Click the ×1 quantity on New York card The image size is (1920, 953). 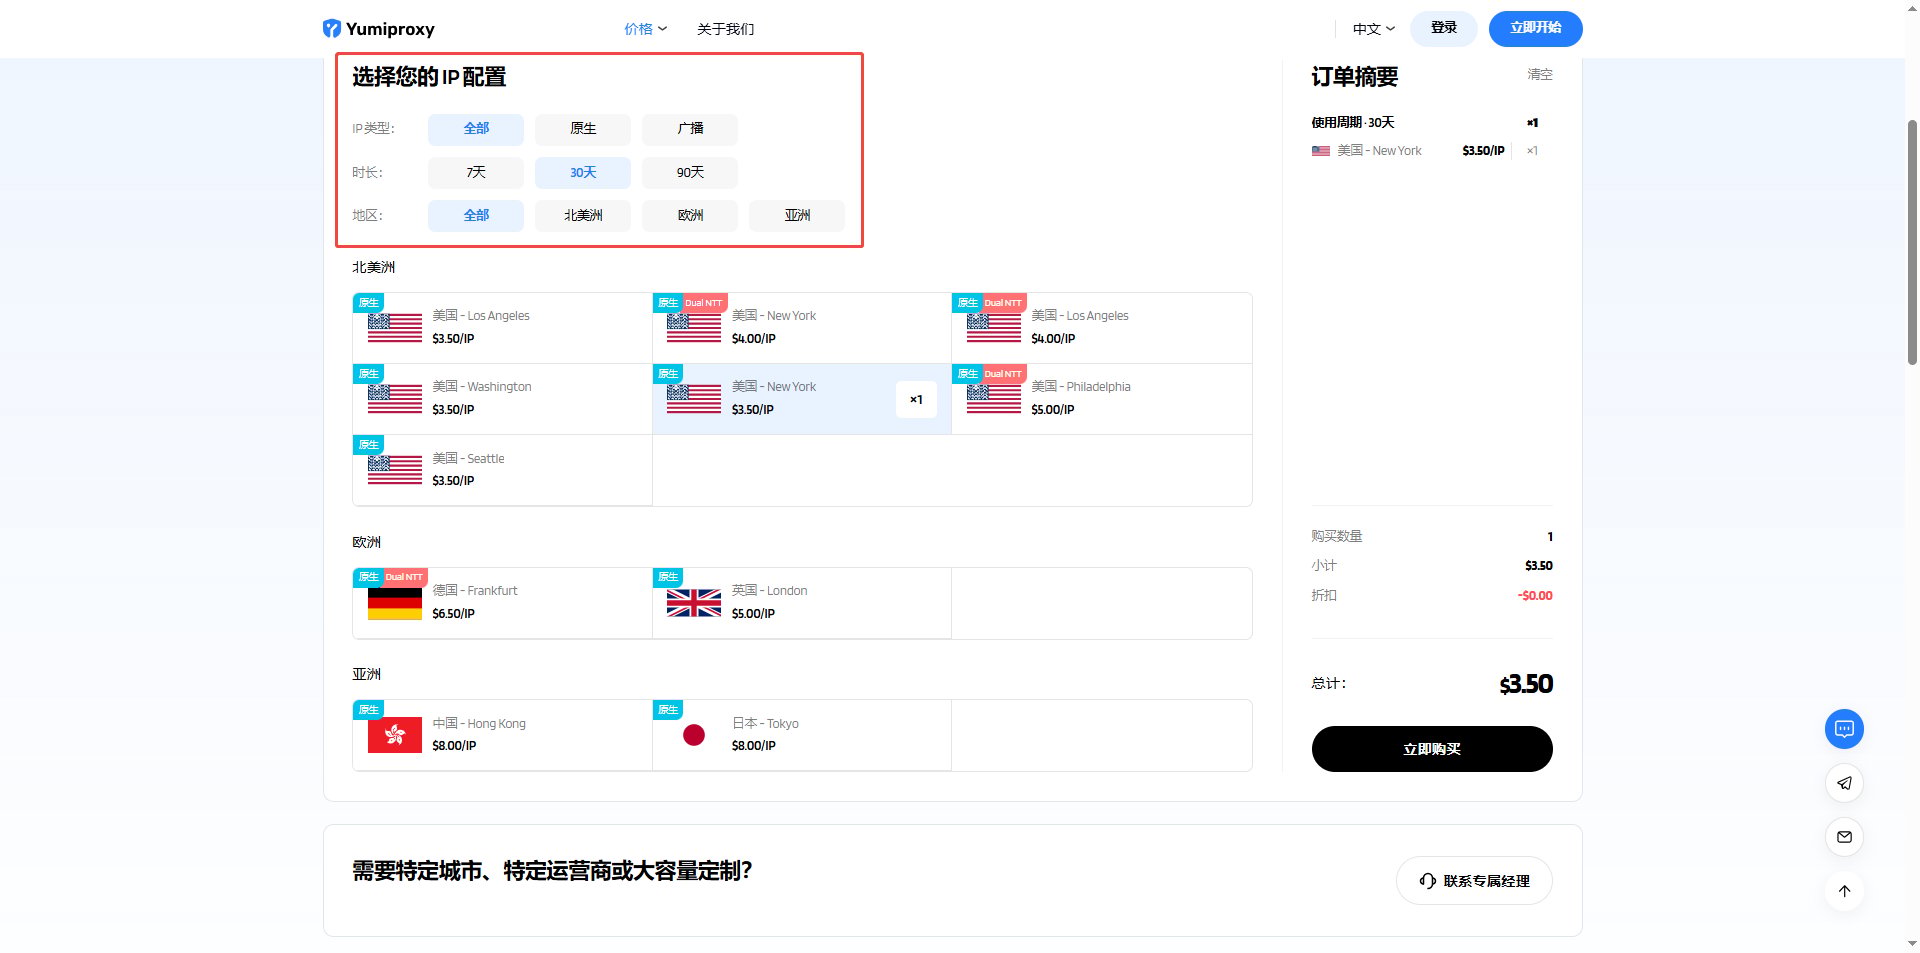(916, 399)
